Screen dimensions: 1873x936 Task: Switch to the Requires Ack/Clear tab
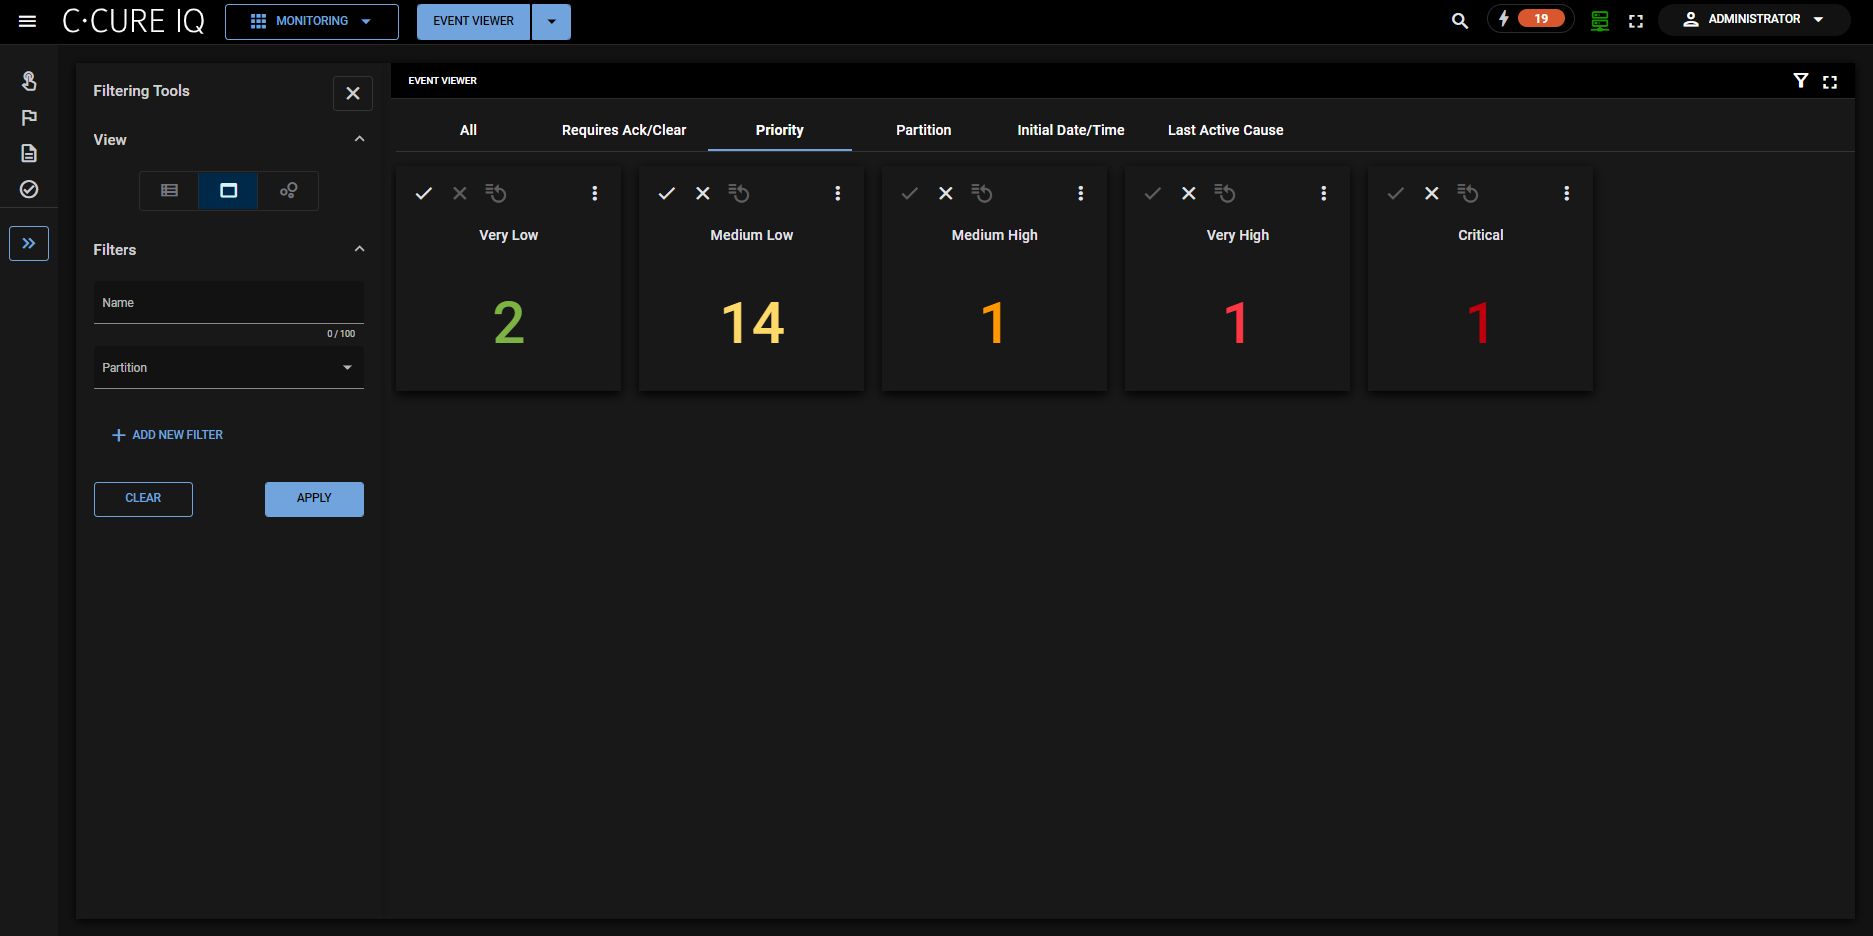coord(623,130)
